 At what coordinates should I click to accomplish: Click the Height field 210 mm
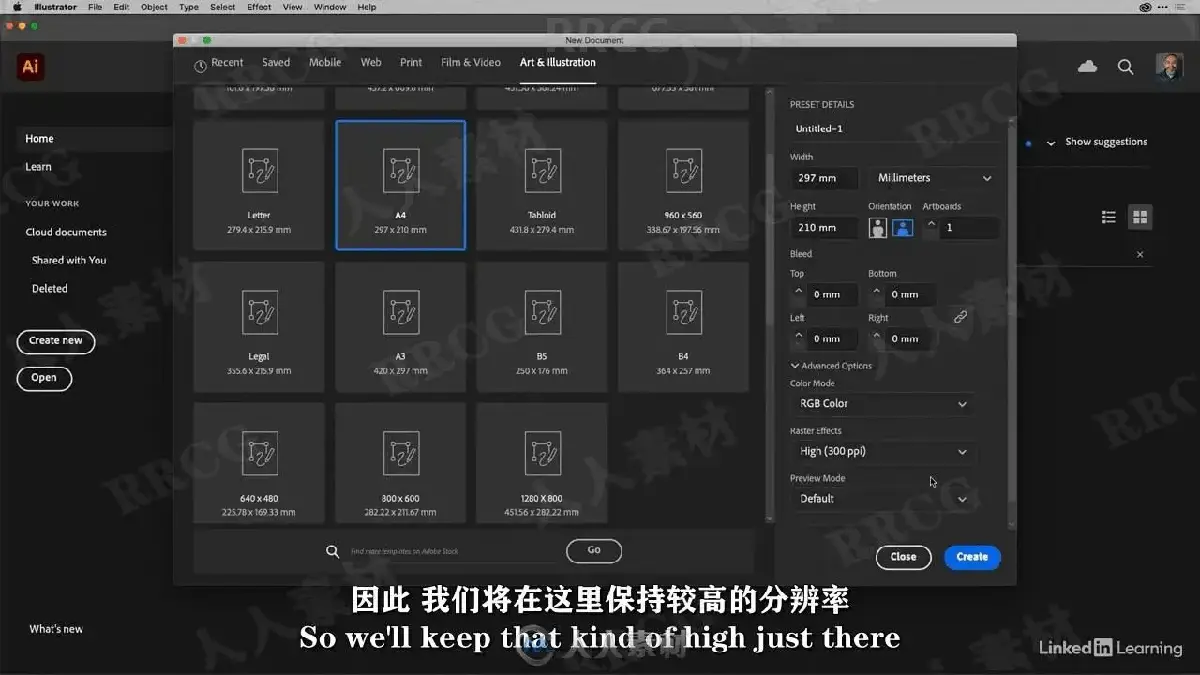pos(824,228)
